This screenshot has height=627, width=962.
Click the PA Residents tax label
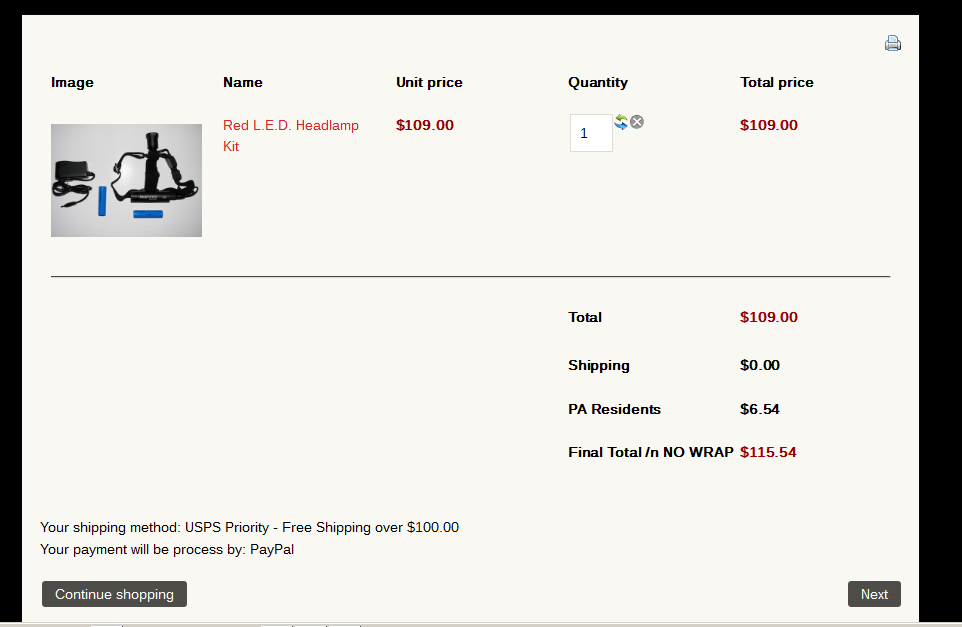point(614,409)
